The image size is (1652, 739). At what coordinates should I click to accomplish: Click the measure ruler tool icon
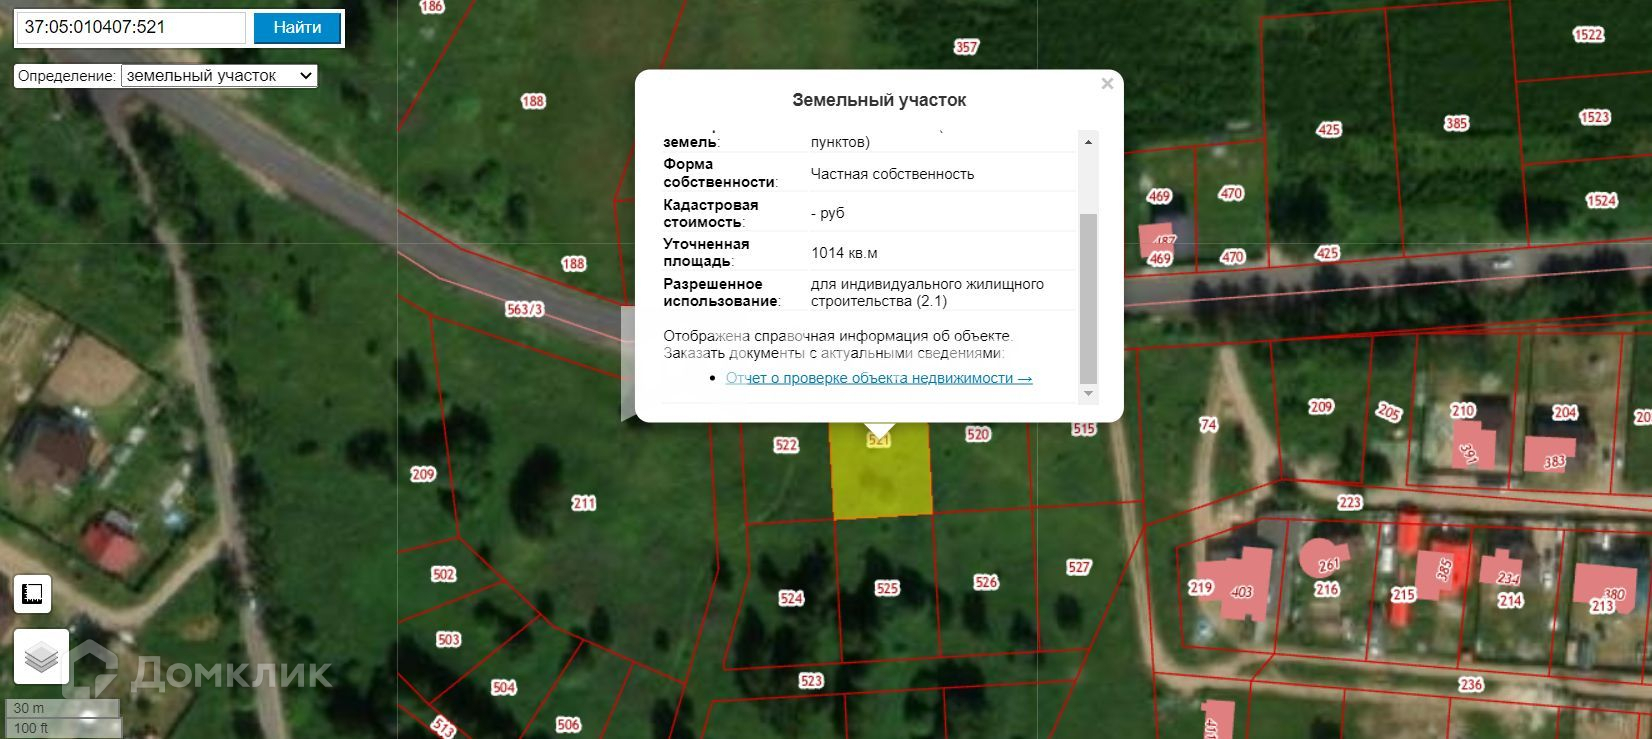32,594
